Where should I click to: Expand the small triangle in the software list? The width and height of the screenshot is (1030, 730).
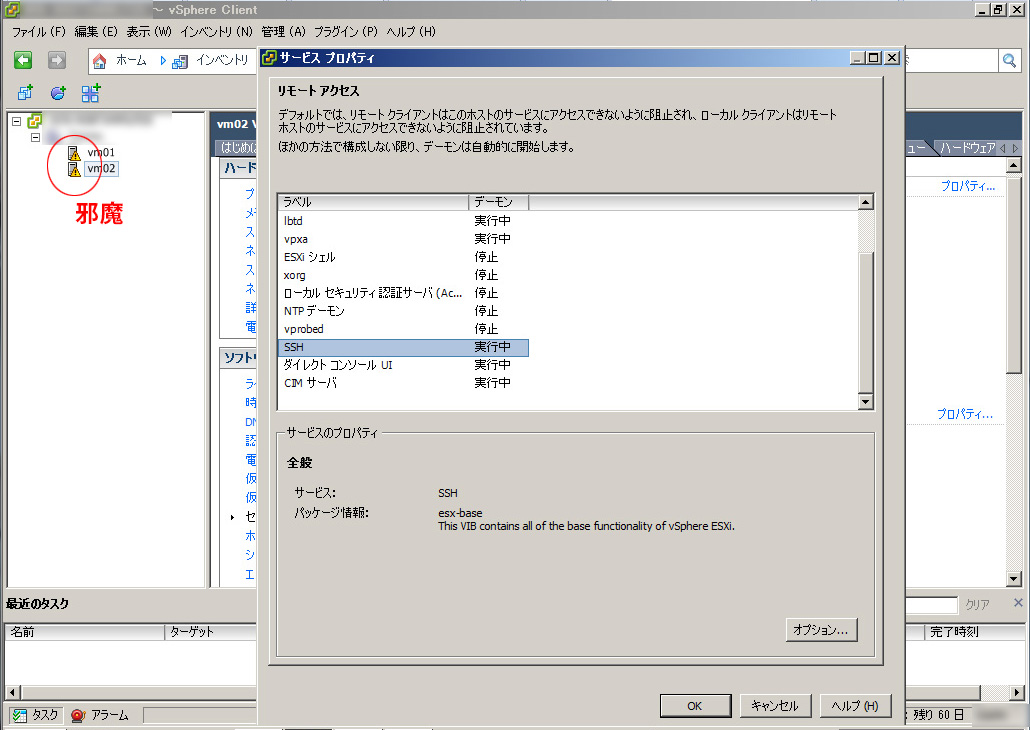point(233,518)
